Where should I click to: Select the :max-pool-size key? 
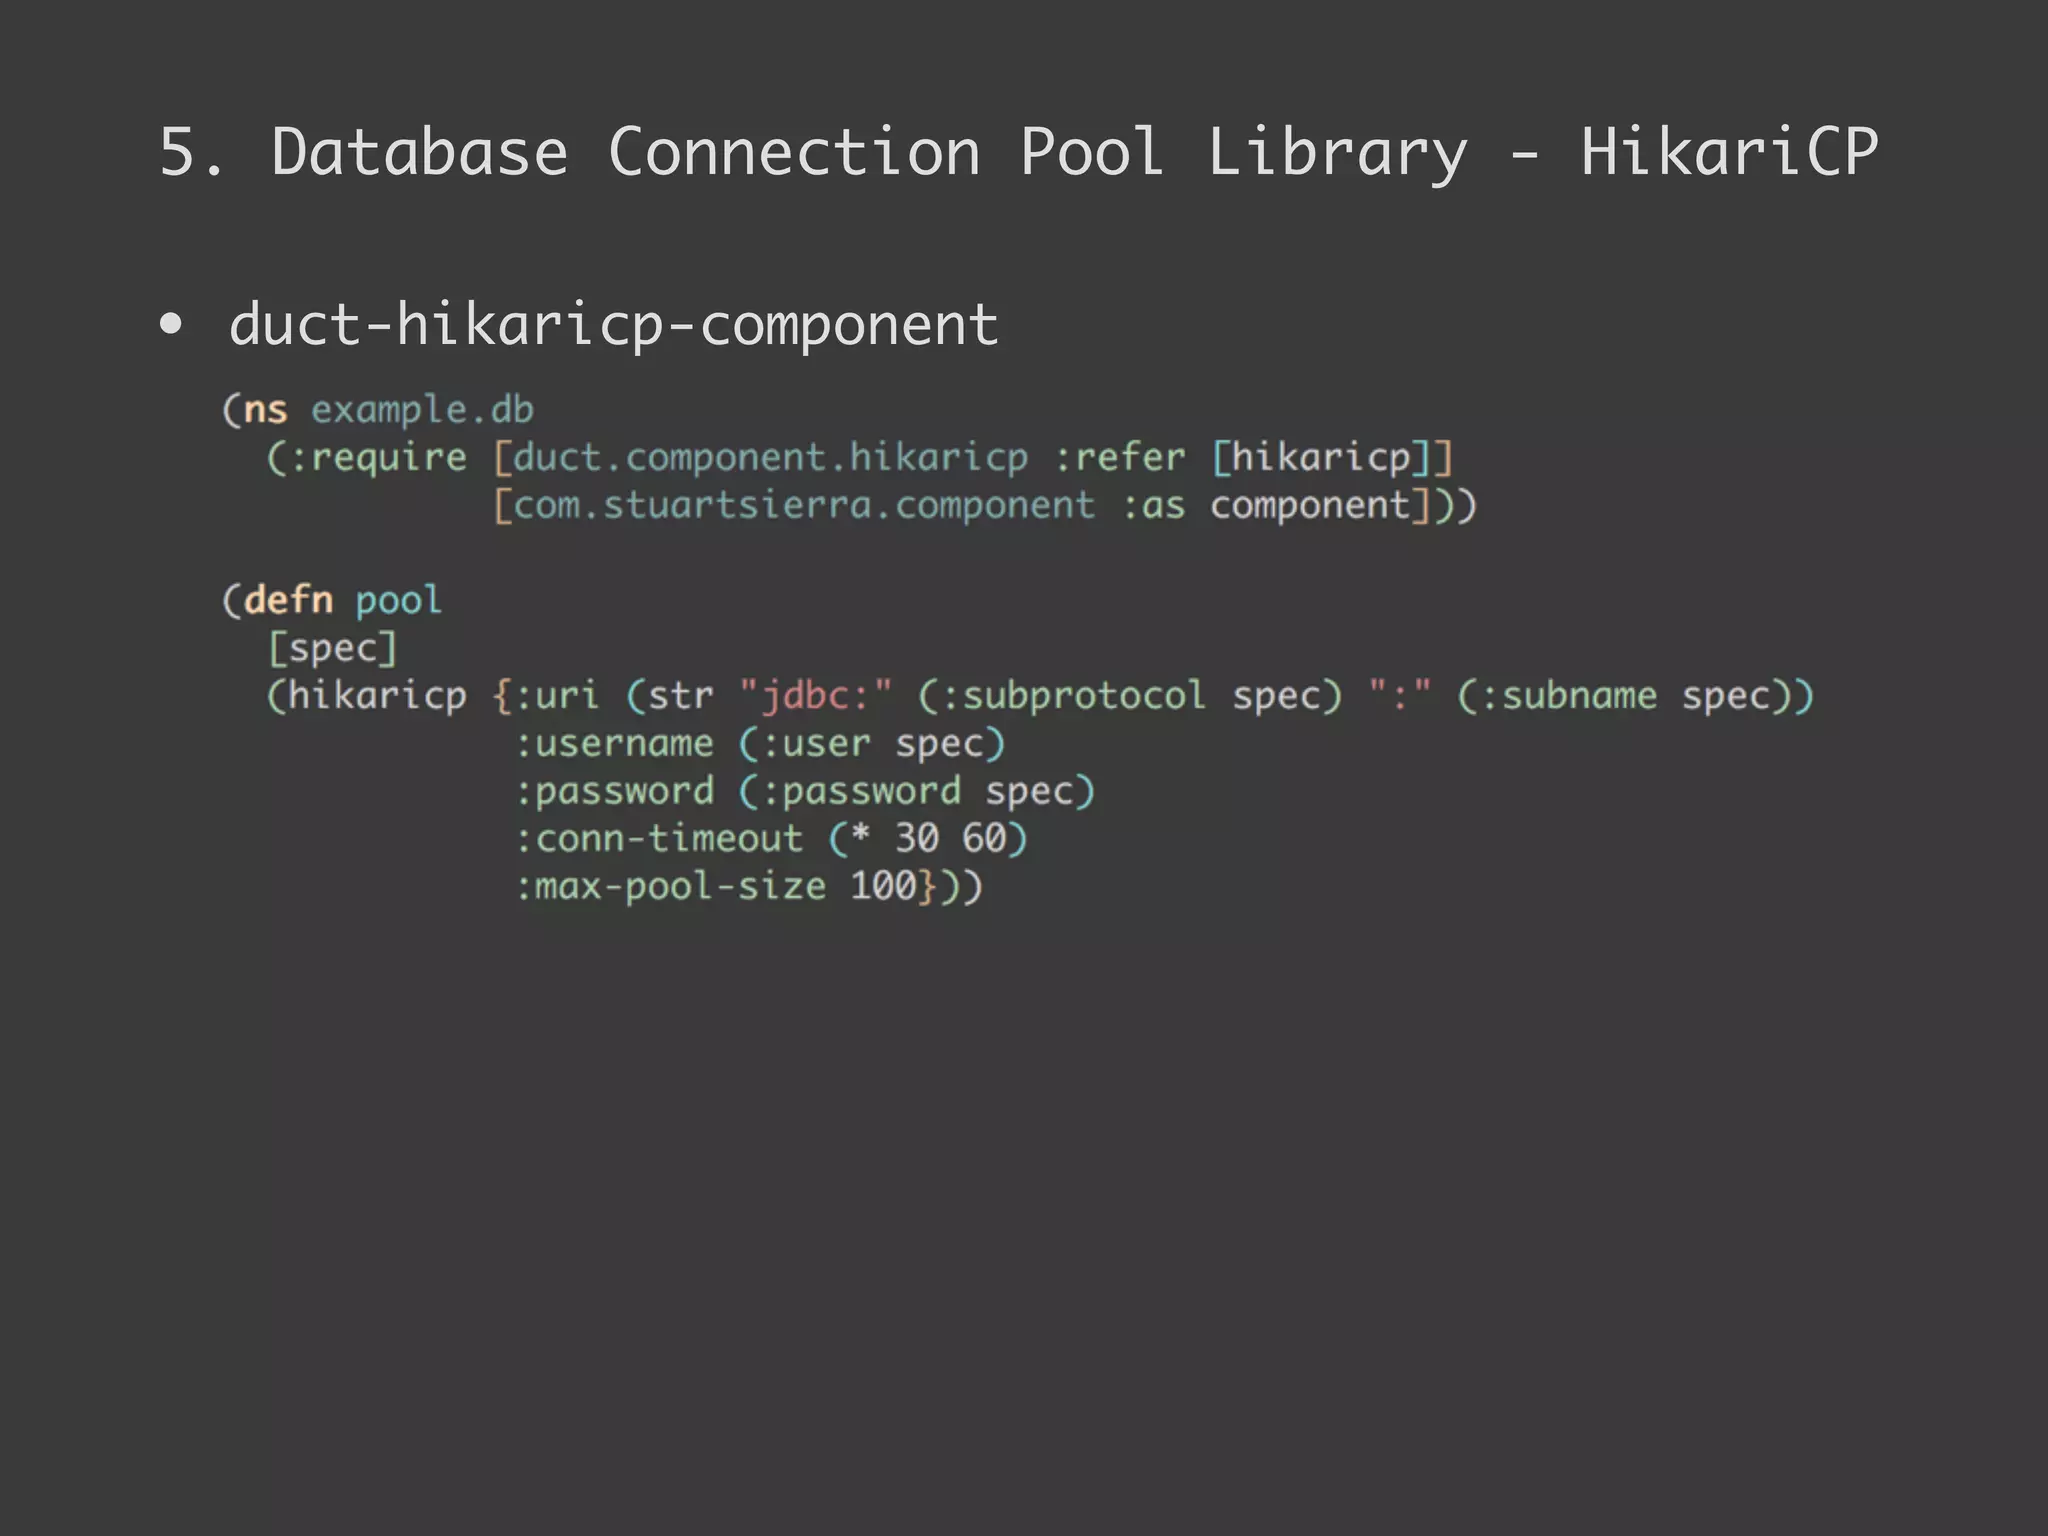point(670,886)
